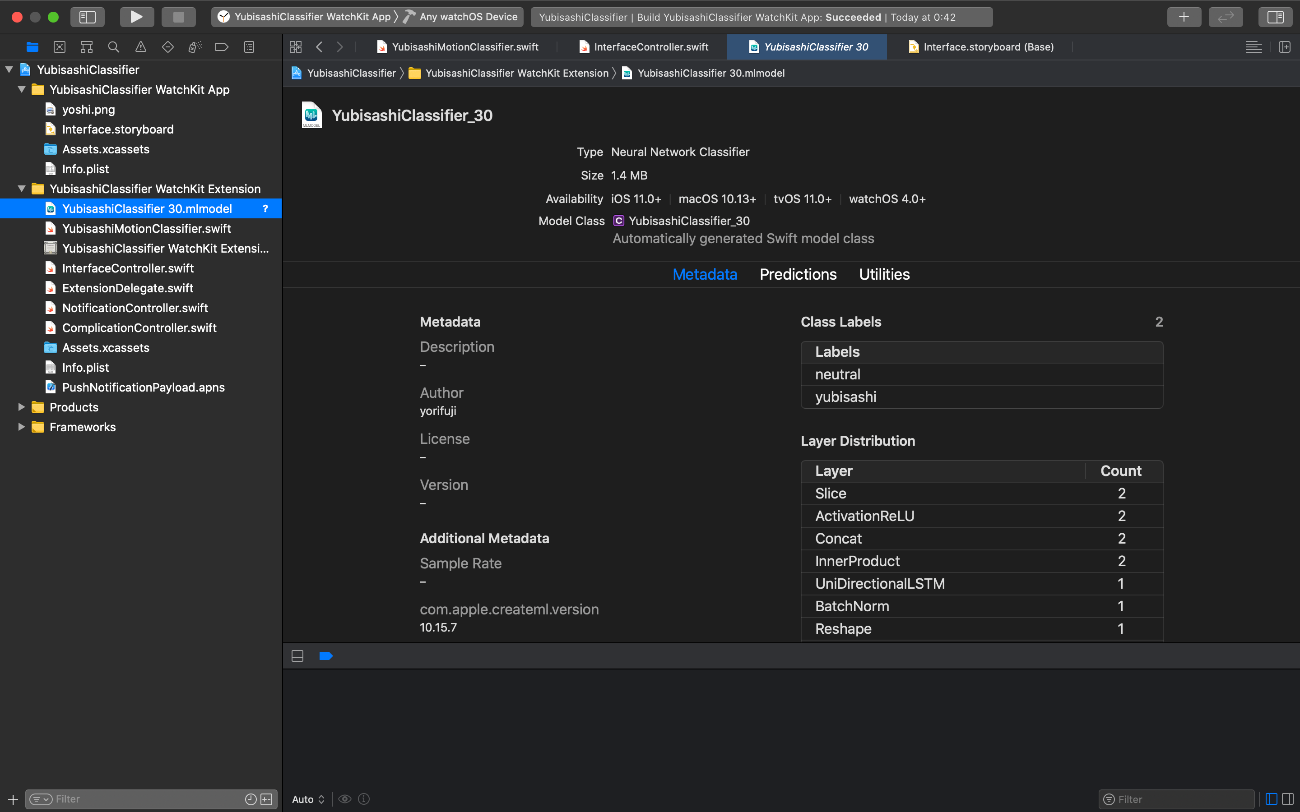Select ComplicationController.swift file

139,328
